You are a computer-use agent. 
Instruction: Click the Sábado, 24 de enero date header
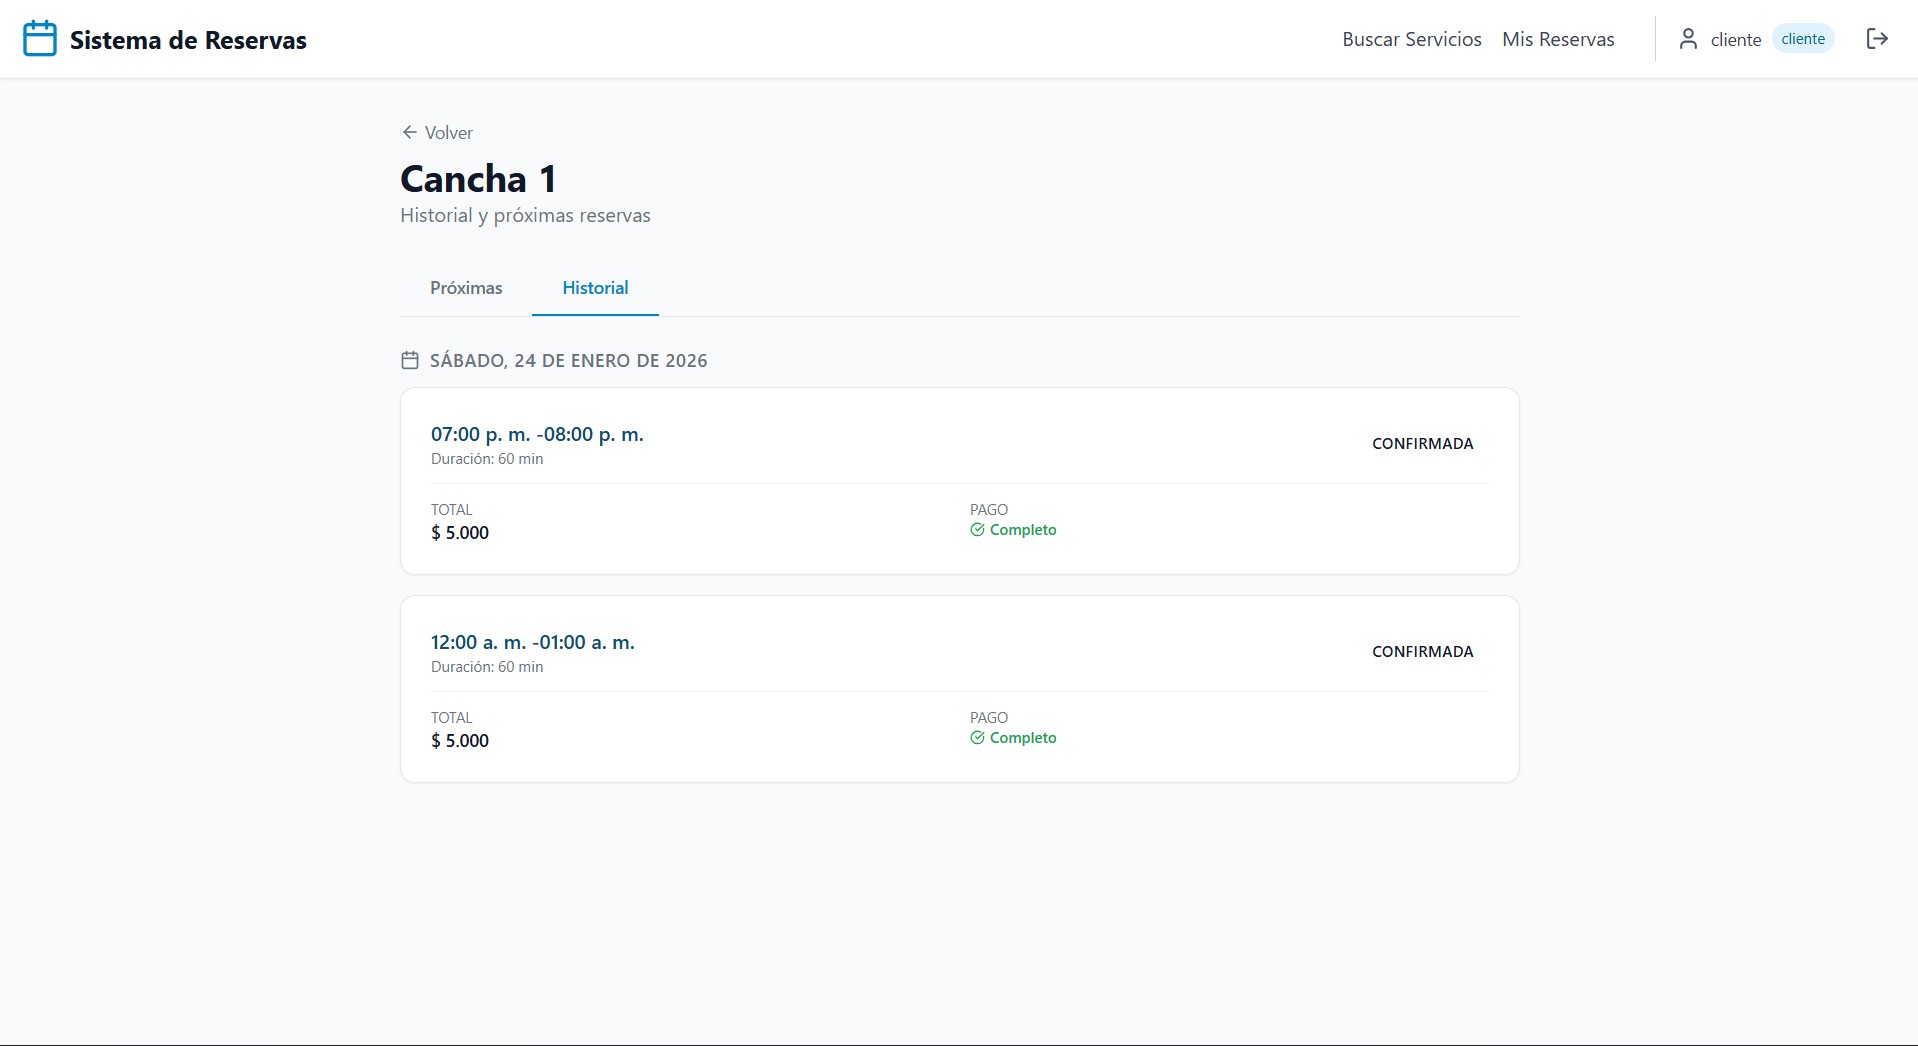[x=568, y=361]
